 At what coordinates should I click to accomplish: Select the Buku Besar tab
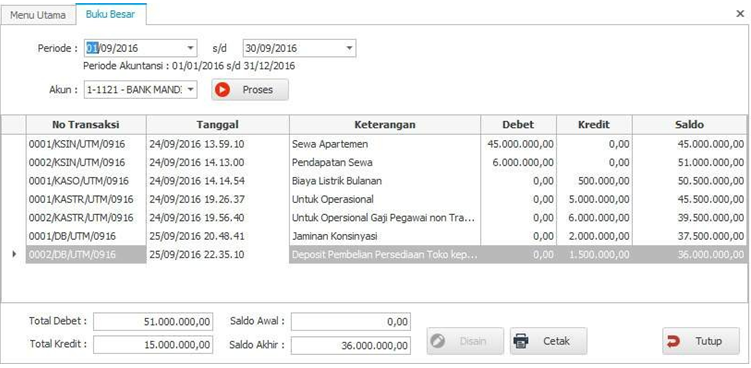(110, 14)
